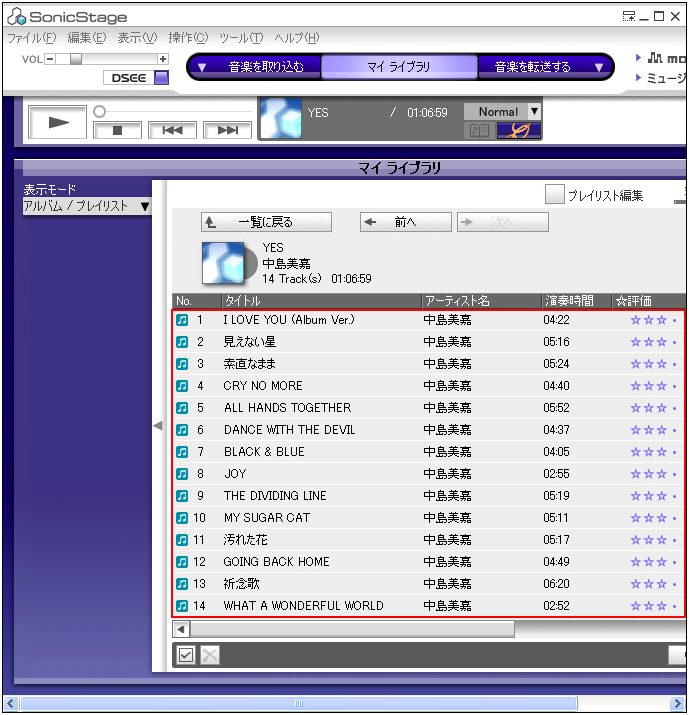Viewport: 689px width, 715px height.
Task: Open the ツール(T) menu
Action: coord(241,38)
